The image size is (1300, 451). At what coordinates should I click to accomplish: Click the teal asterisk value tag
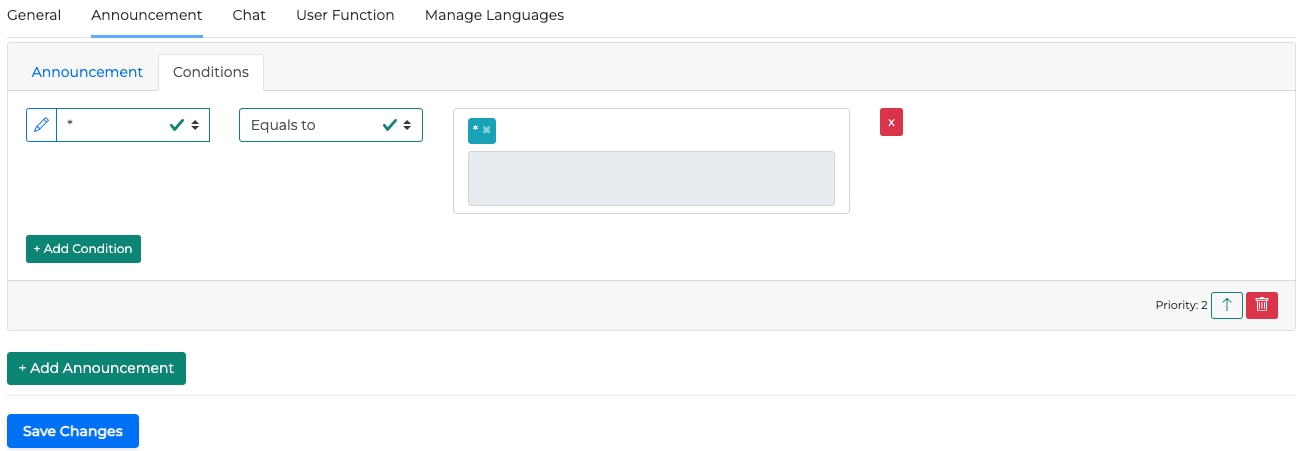476,130
